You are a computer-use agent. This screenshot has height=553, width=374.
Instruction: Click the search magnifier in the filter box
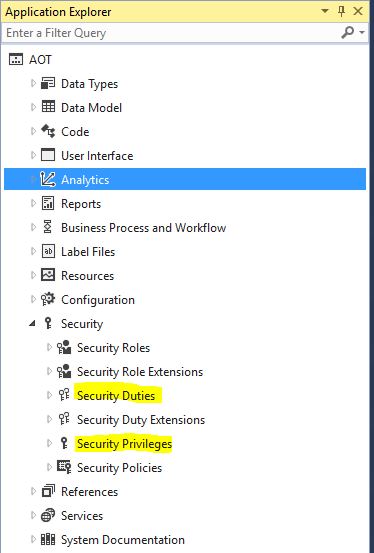348,32
